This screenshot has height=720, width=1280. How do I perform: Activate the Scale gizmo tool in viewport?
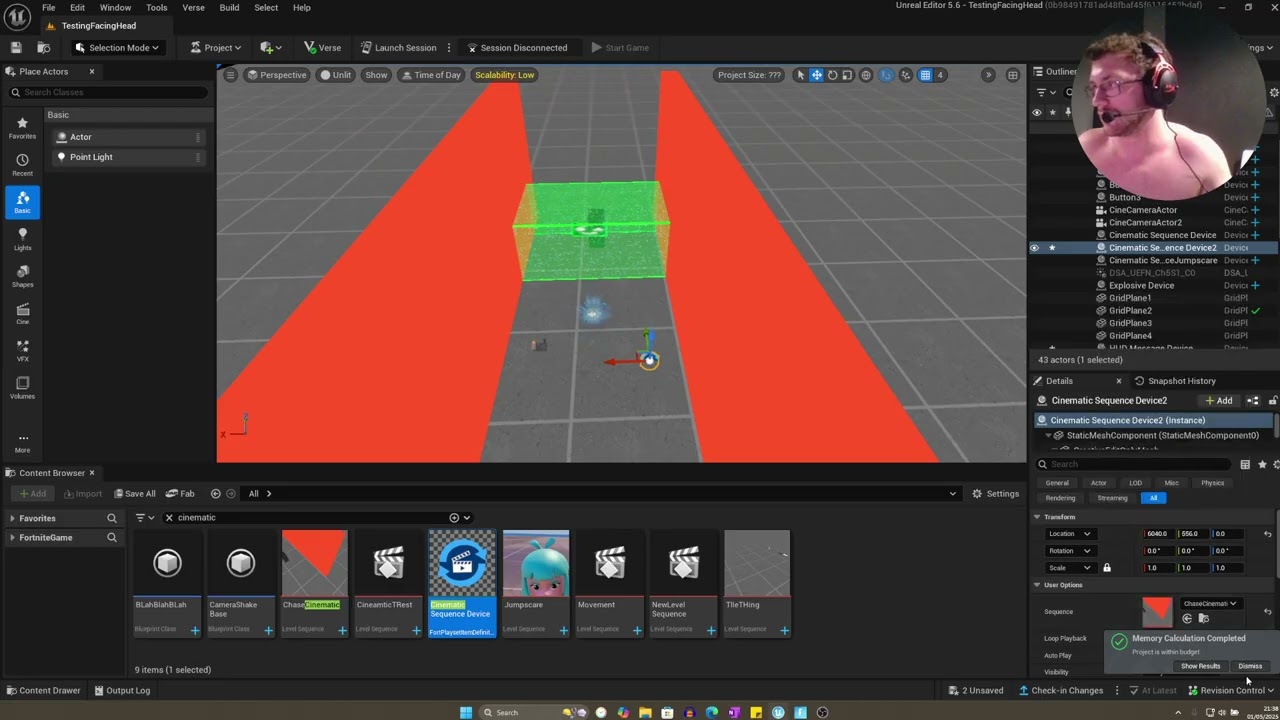(847, 75)
